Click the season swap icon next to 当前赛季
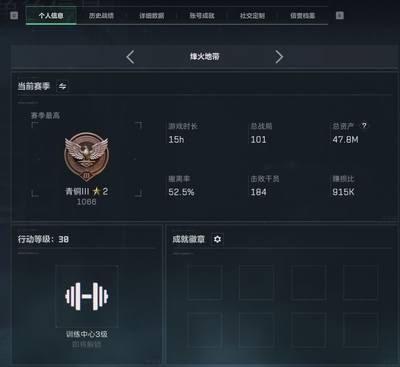 coord(62,86)
